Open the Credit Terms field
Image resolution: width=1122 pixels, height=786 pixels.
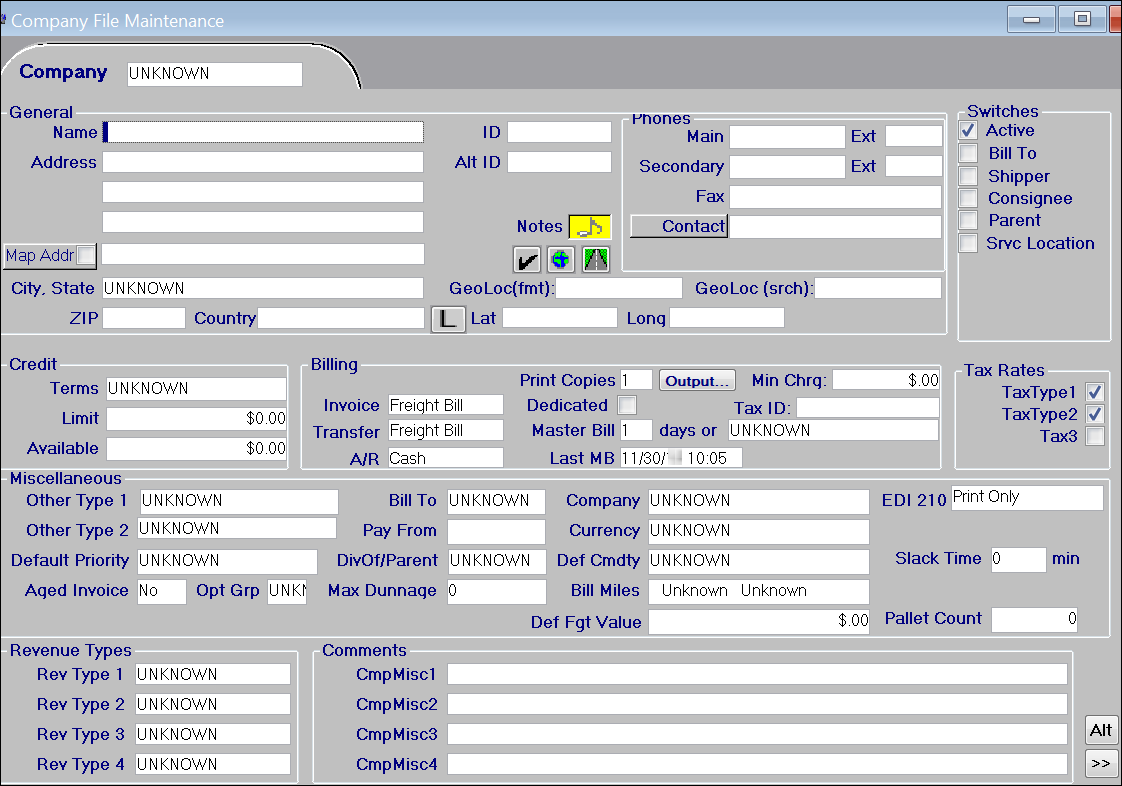point(196,389)
